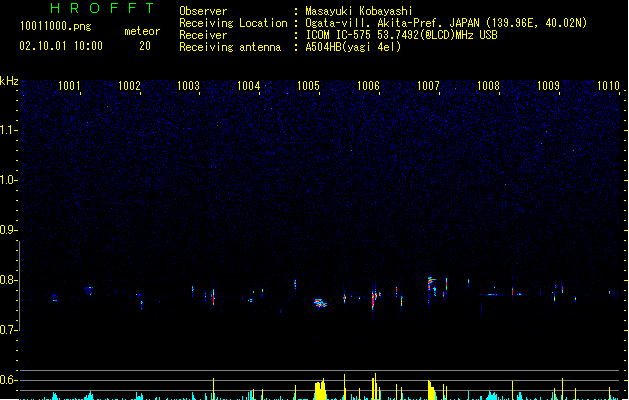Click the Receiving antenna label

tap(230, 47)
